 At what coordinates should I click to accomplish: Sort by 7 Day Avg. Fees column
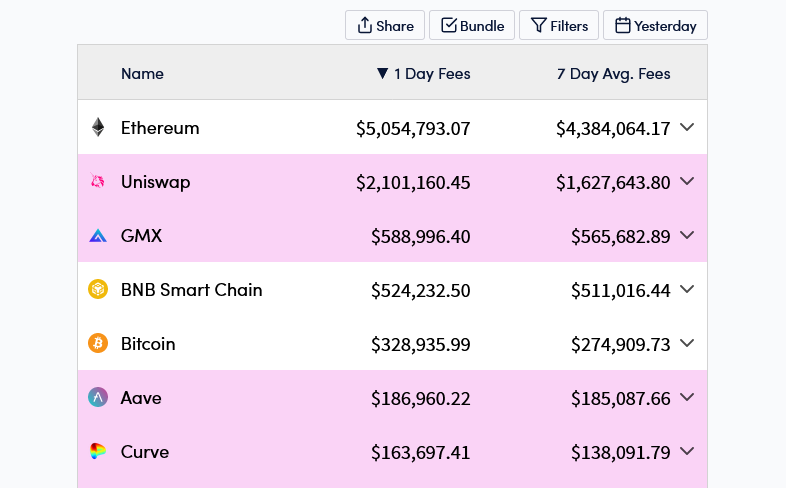point(613,74)
